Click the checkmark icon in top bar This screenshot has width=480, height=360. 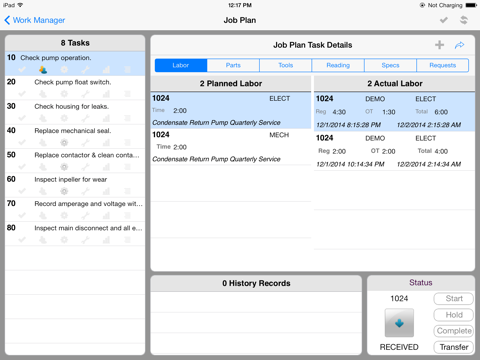click(x=444, y=20)
